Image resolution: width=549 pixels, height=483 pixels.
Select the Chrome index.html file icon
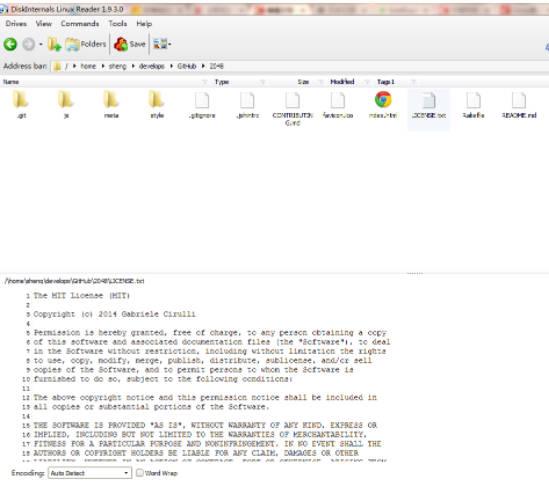pyautogui.click(x=383, y=100)
